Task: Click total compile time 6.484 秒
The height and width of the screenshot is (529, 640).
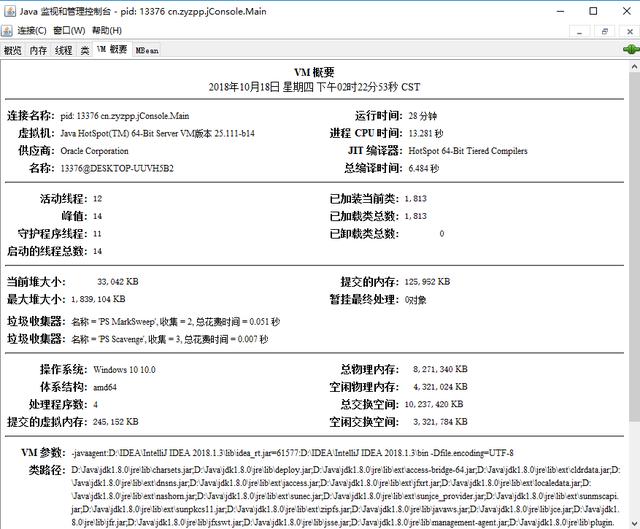Action: 424,169
